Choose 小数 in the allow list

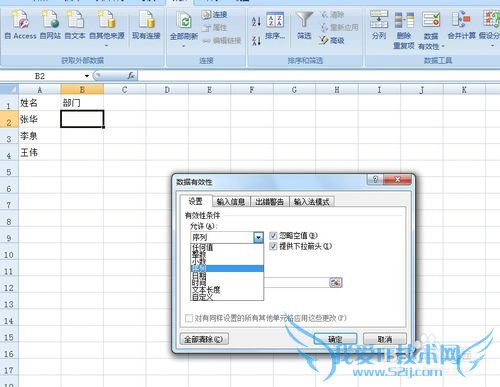tap(227, 261)
